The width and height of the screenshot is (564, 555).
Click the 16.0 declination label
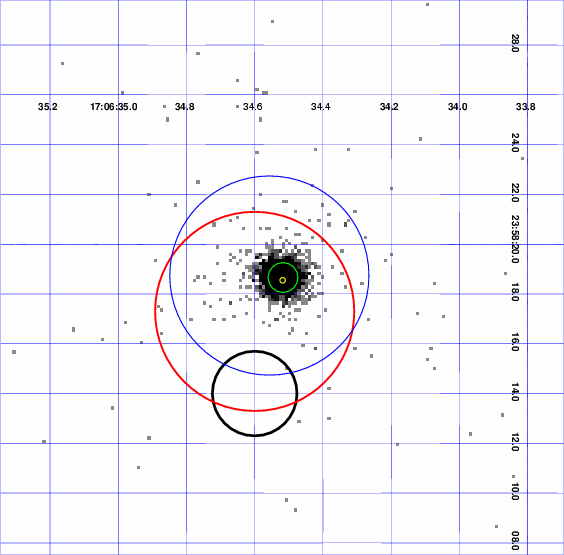[515, 342]
